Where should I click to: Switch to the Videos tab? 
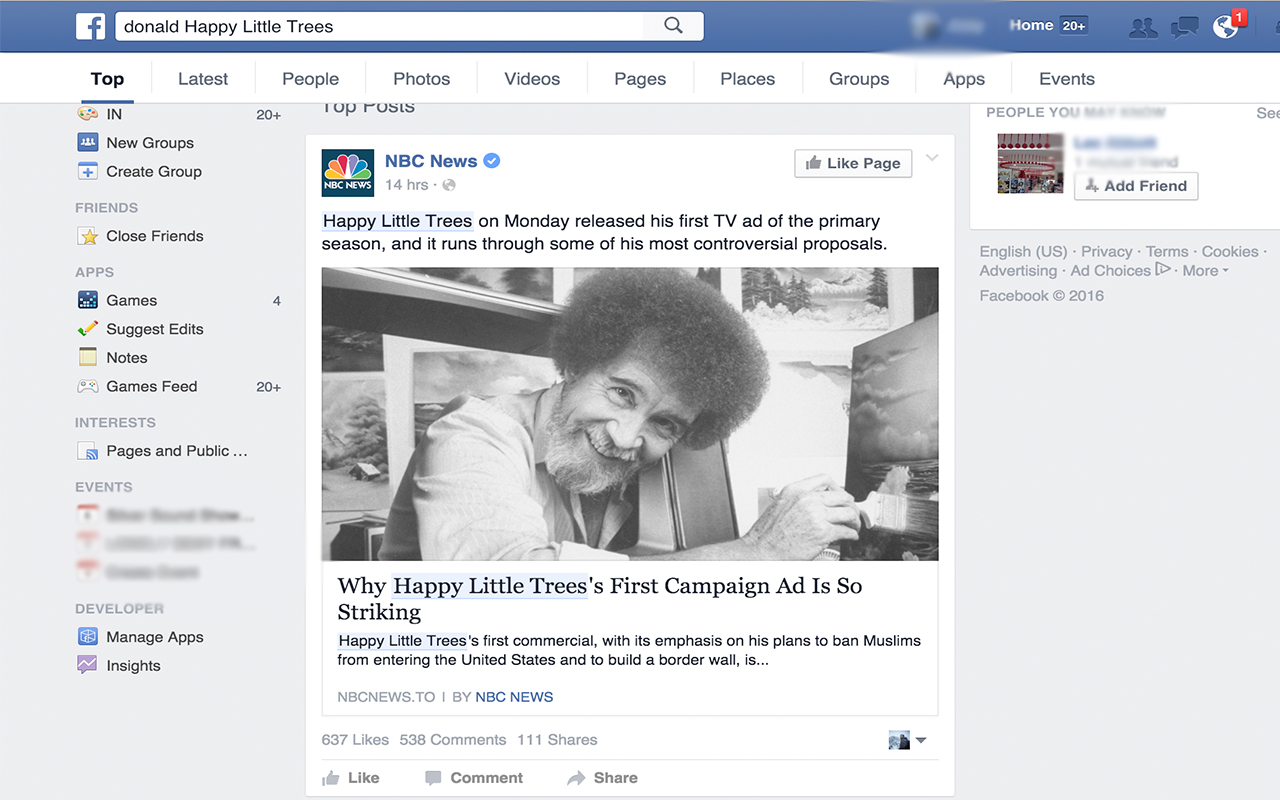point(532,79)
